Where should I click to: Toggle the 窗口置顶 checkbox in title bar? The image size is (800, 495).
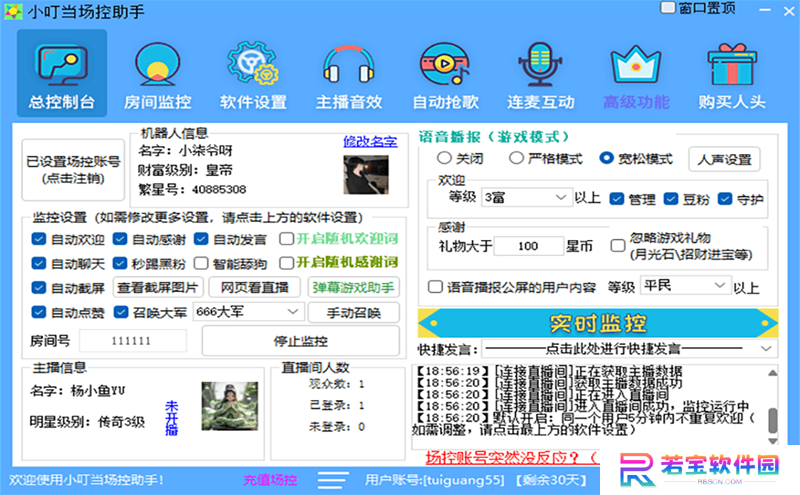coord(667,8)
